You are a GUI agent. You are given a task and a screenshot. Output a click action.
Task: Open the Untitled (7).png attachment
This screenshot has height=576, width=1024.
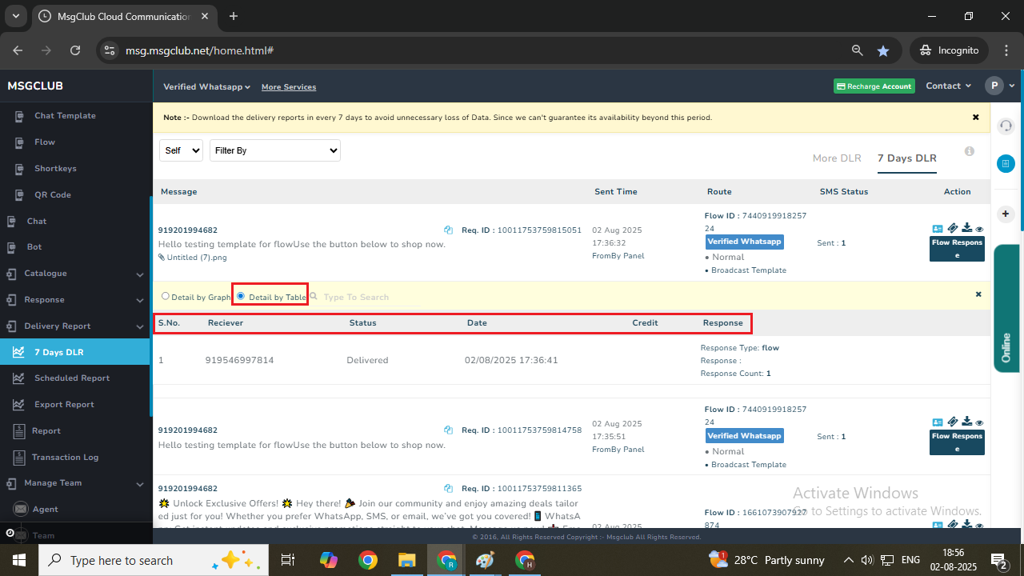click(x=197, y=257)
